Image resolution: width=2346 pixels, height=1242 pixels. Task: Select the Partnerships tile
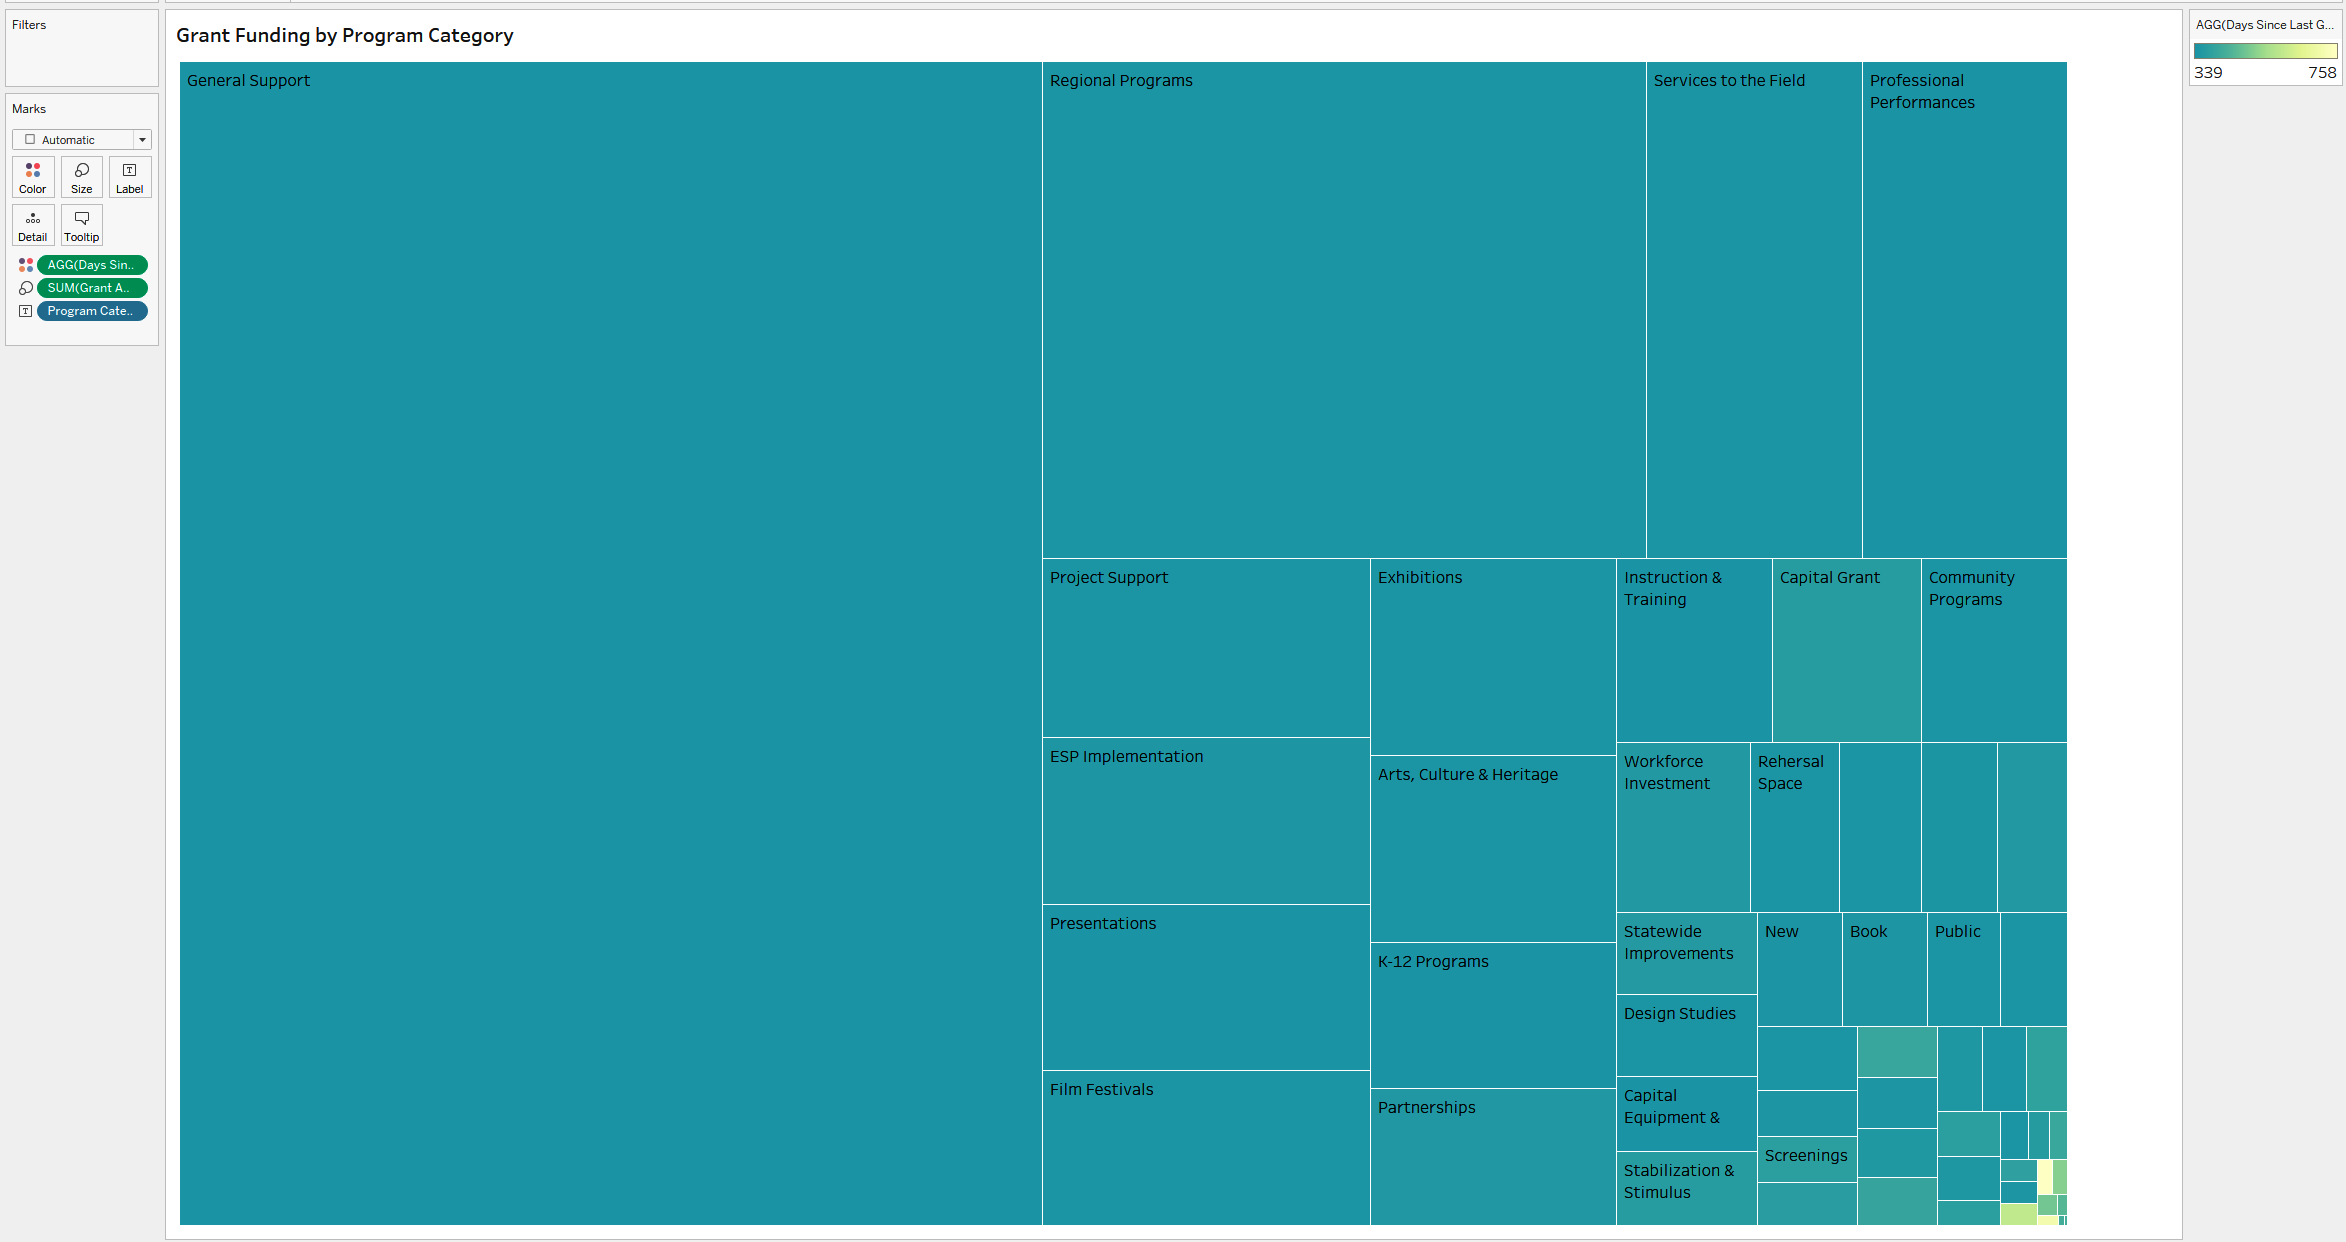click(1493, 1157)
